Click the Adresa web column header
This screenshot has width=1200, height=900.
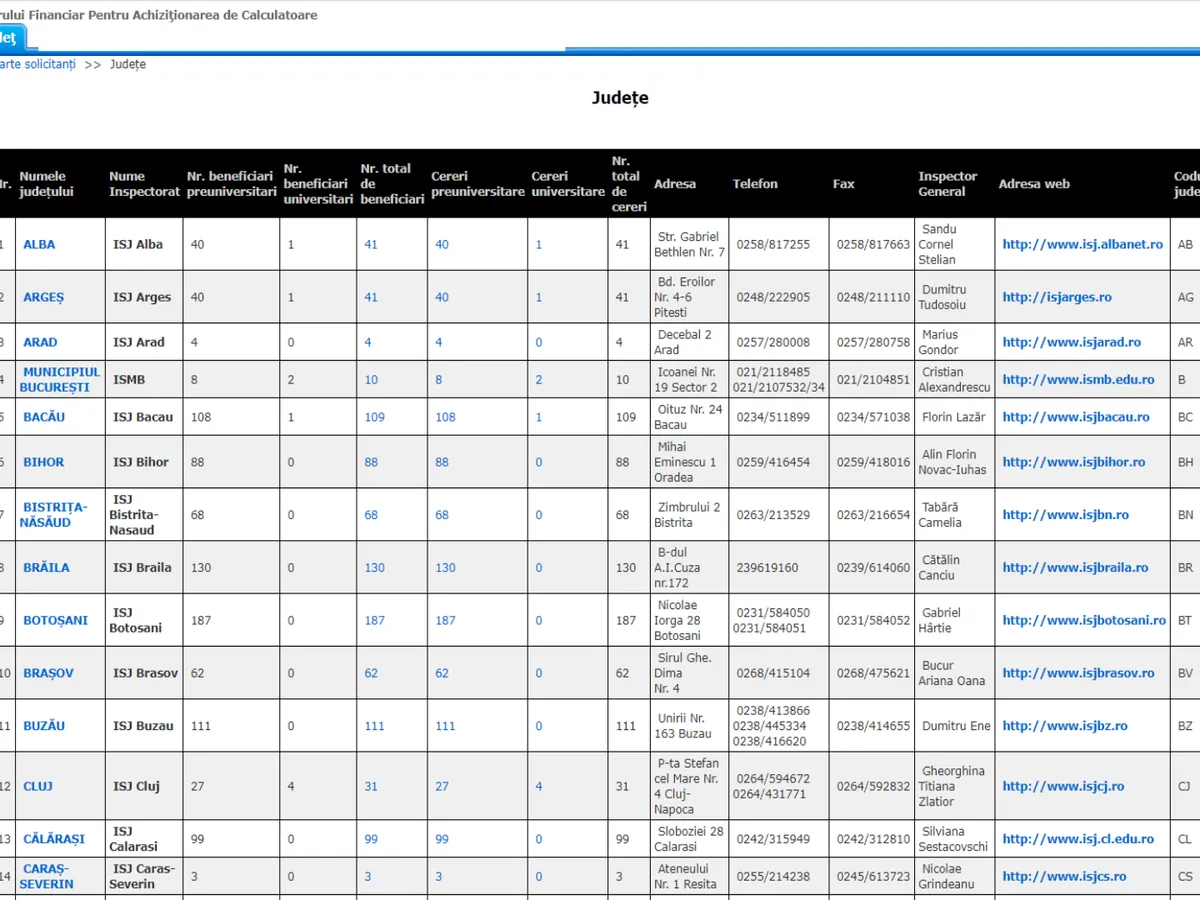pos(1034,184)
